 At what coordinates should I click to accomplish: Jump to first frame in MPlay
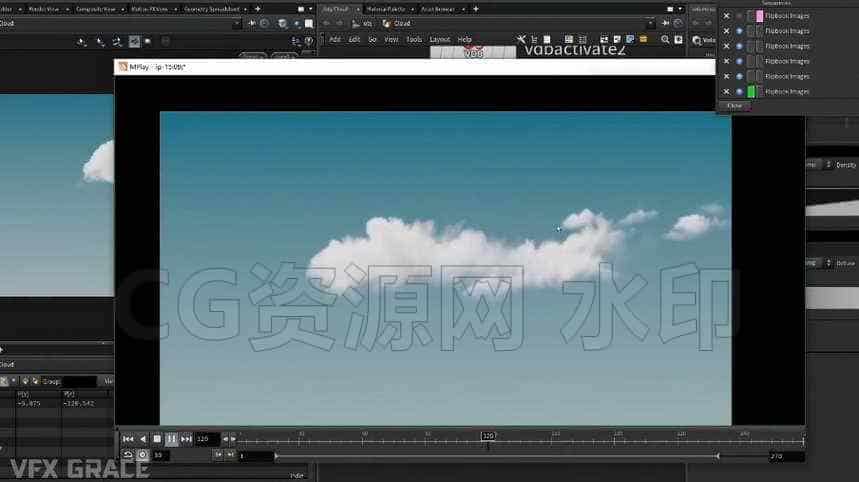[x=128, y=439]
